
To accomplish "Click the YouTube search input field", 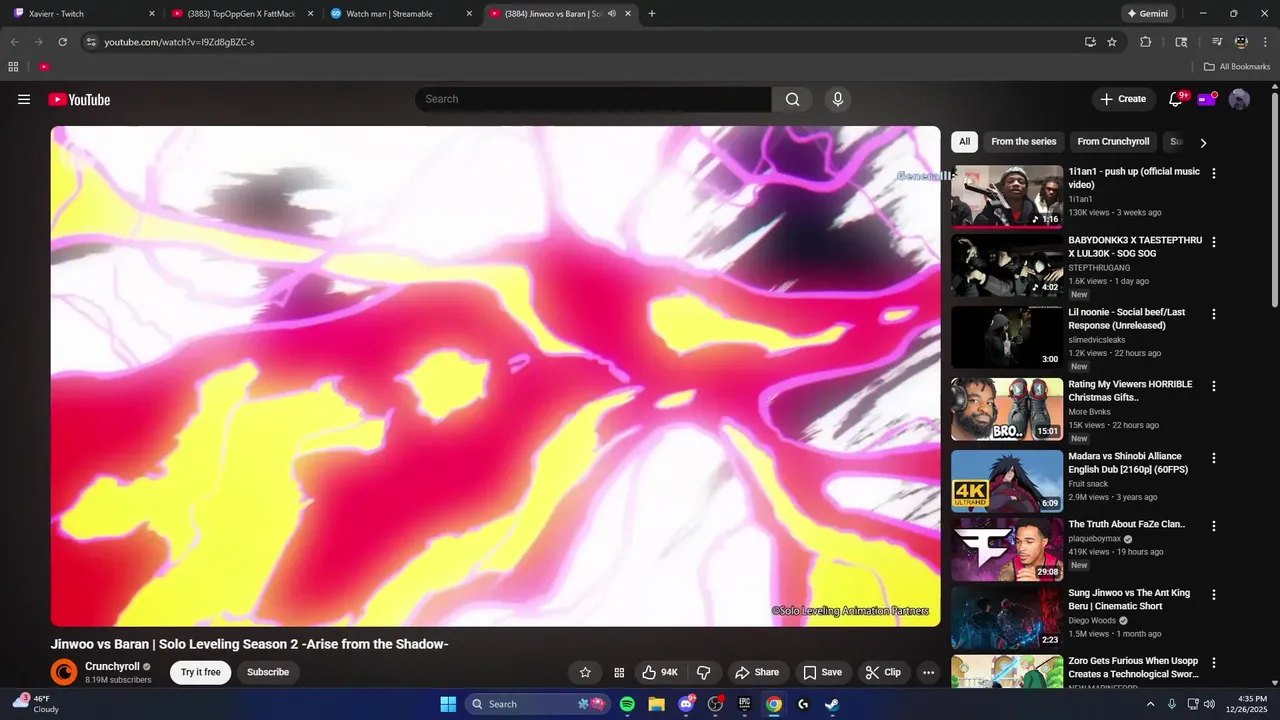I will (593, 99).
